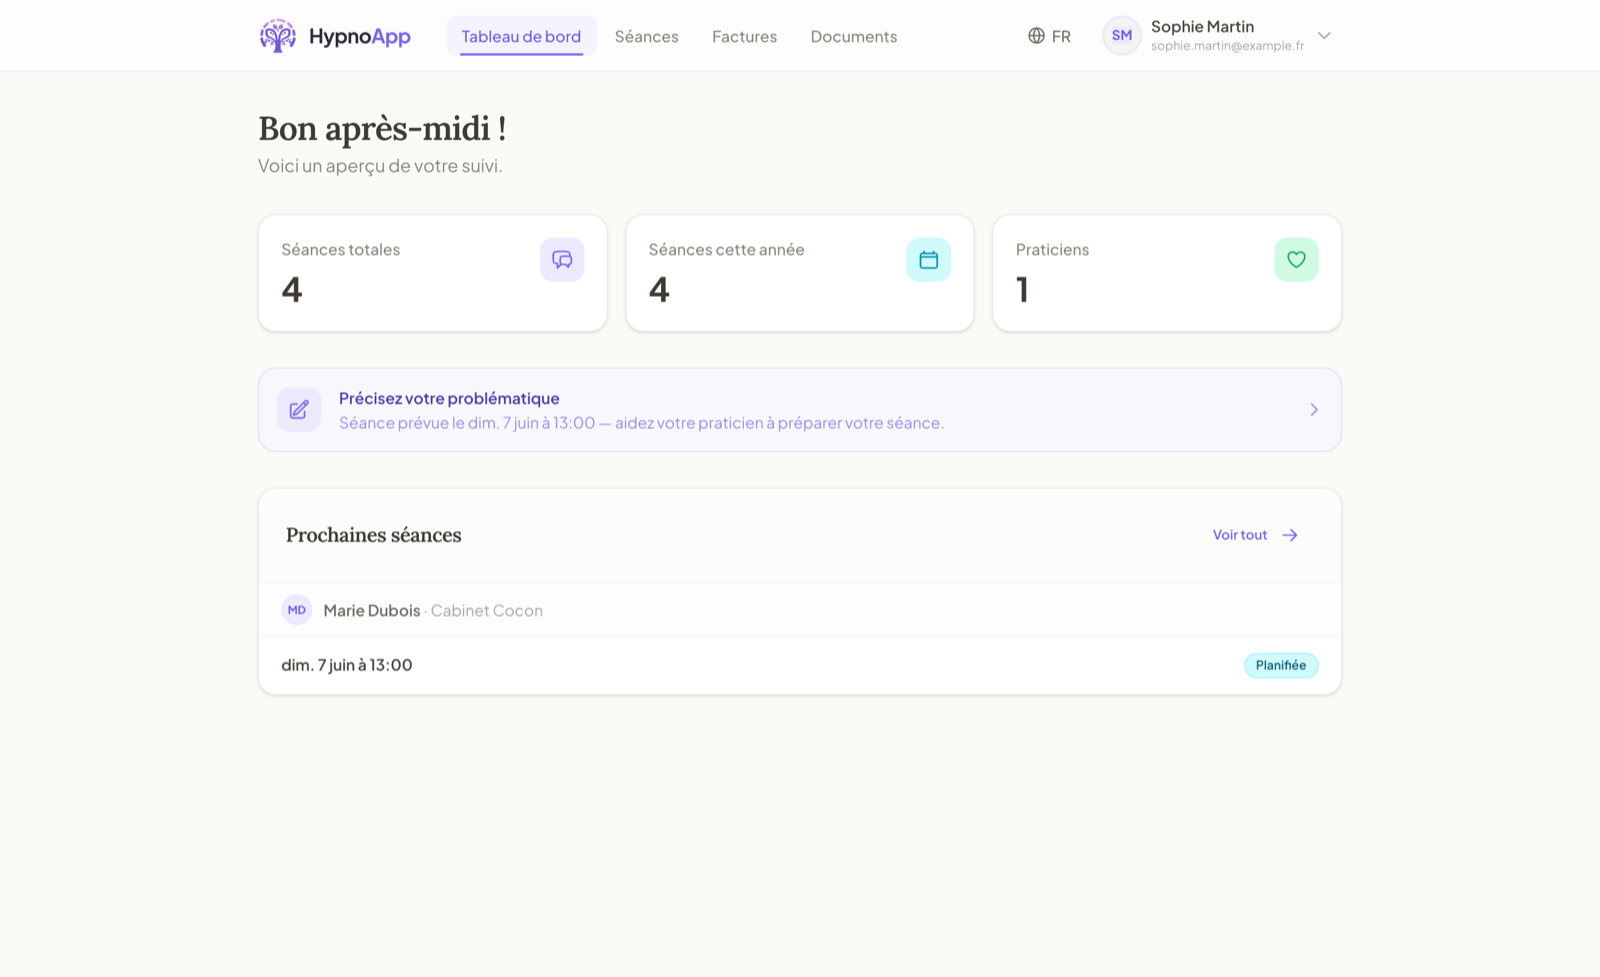Click the pencil edit icon in the banner
The image size is (1600, 977).
tap(299, 410)
